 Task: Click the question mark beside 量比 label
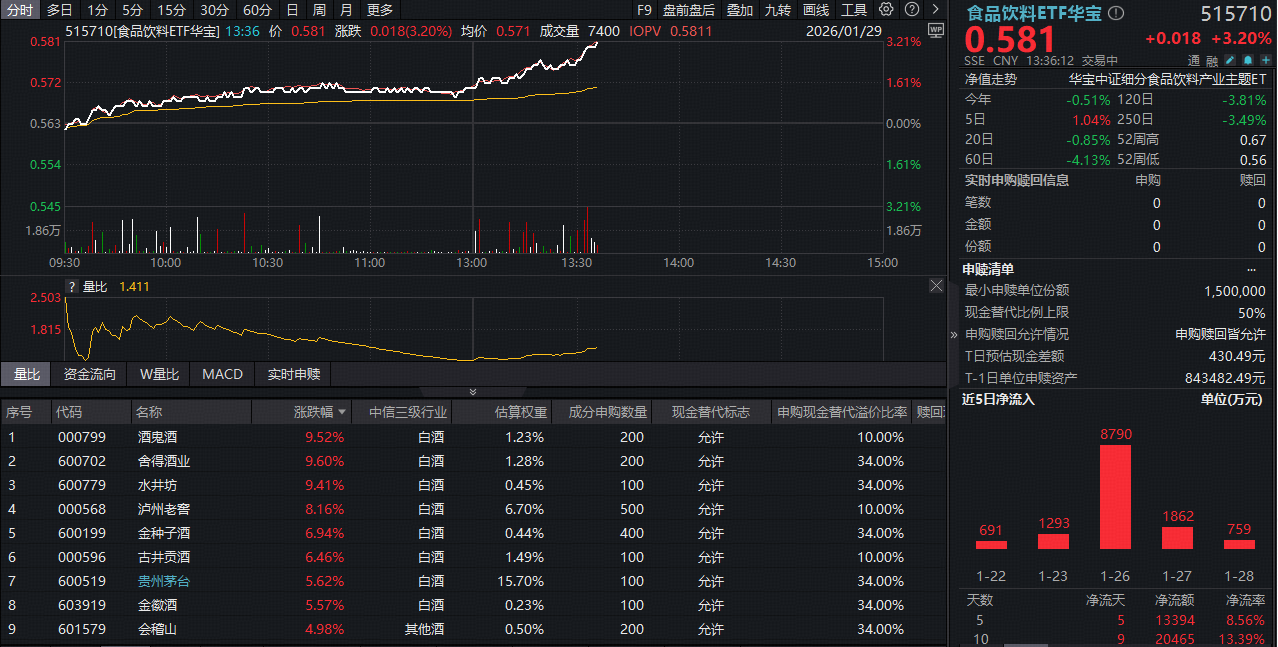point(71,287)
